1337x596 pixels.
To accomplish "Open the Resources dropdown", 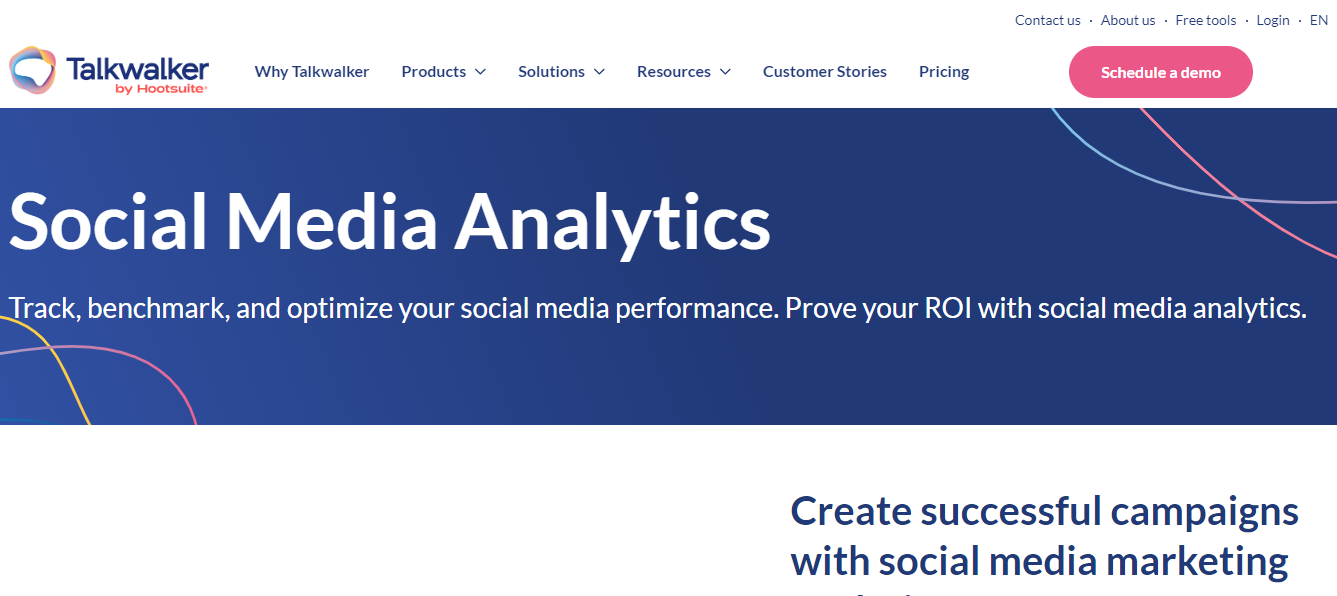I will [676, 71].
